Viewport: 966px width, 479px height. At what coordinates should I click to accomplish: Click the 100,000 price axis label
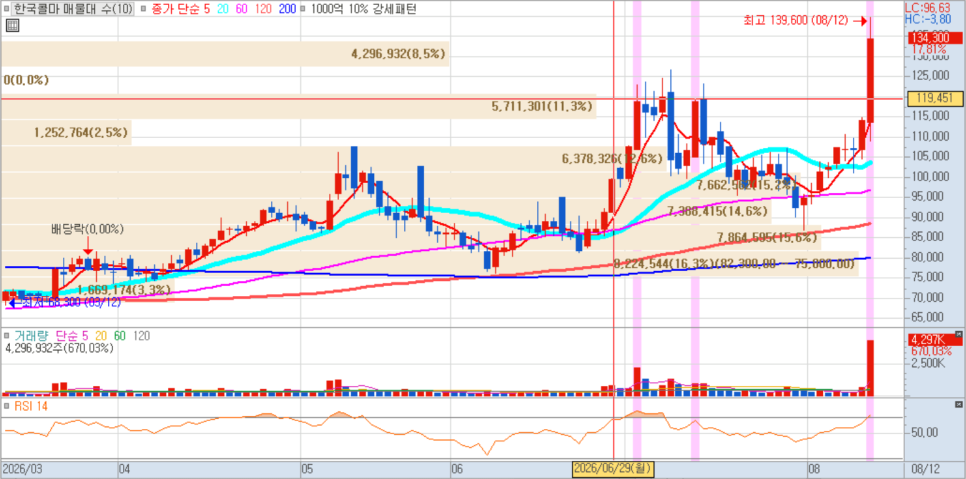pos(930,177)
